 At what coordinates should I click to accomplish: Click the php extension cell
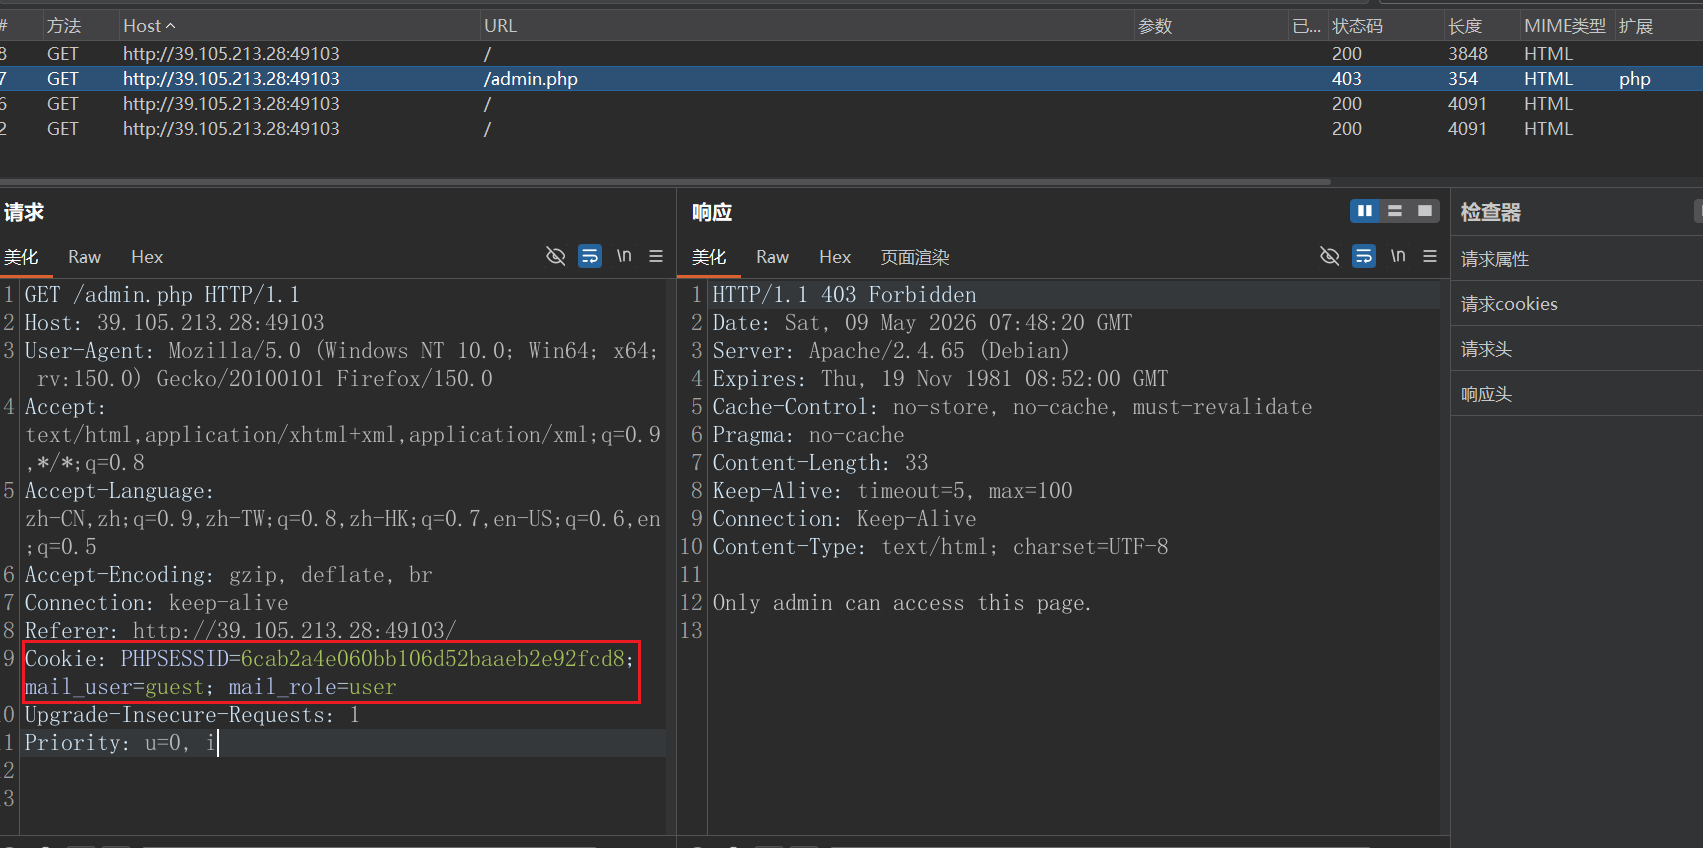(x=1635, y=78)
